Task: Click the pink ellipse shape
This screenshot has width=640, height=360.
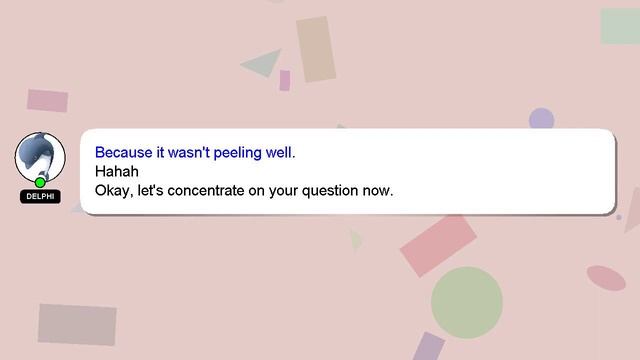Action: 606,278
